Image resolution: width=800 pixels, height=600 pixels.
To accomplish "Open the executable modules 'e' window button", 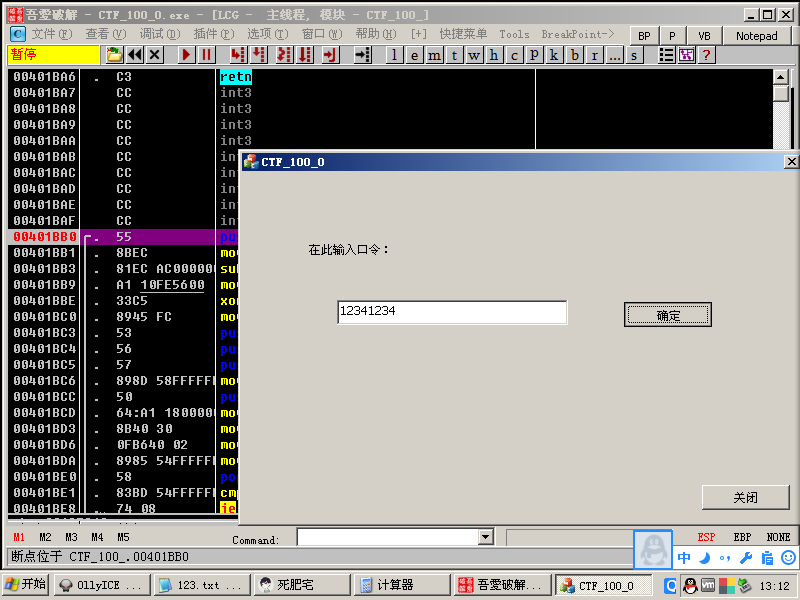I will tap(414, 55).
